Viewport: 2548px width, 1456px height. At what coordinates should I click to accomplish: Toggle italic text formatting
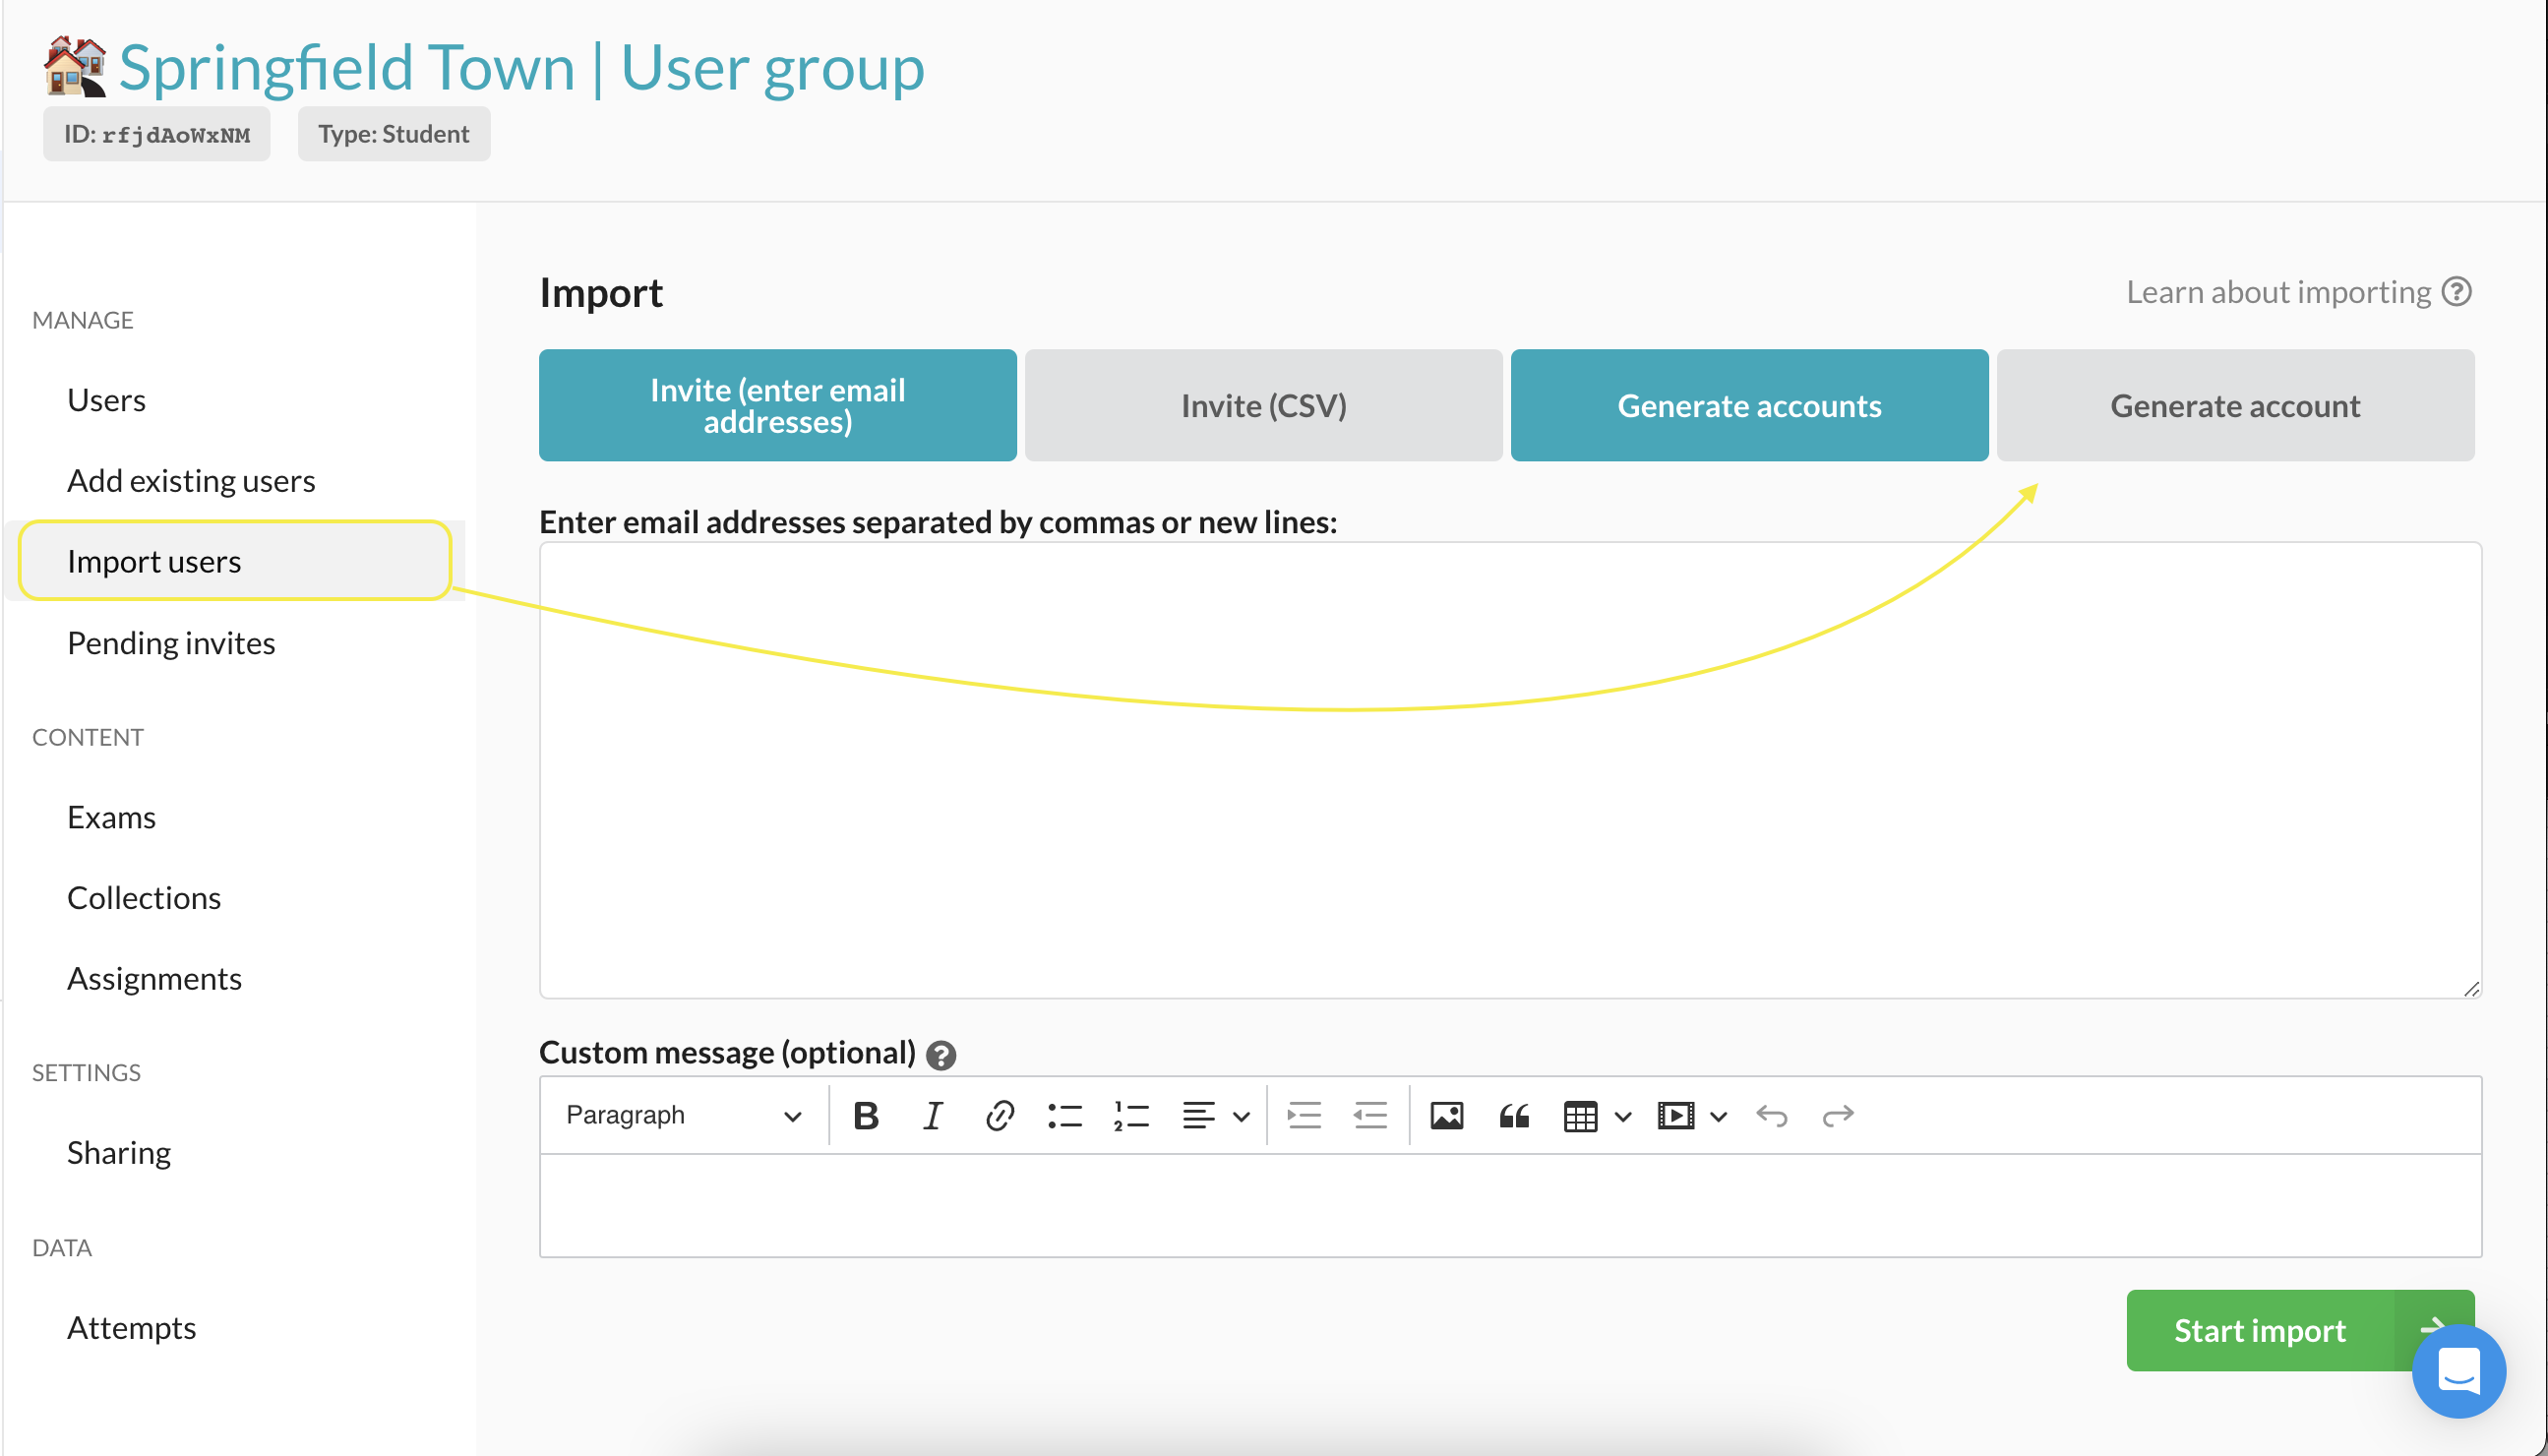(932, 1115)
